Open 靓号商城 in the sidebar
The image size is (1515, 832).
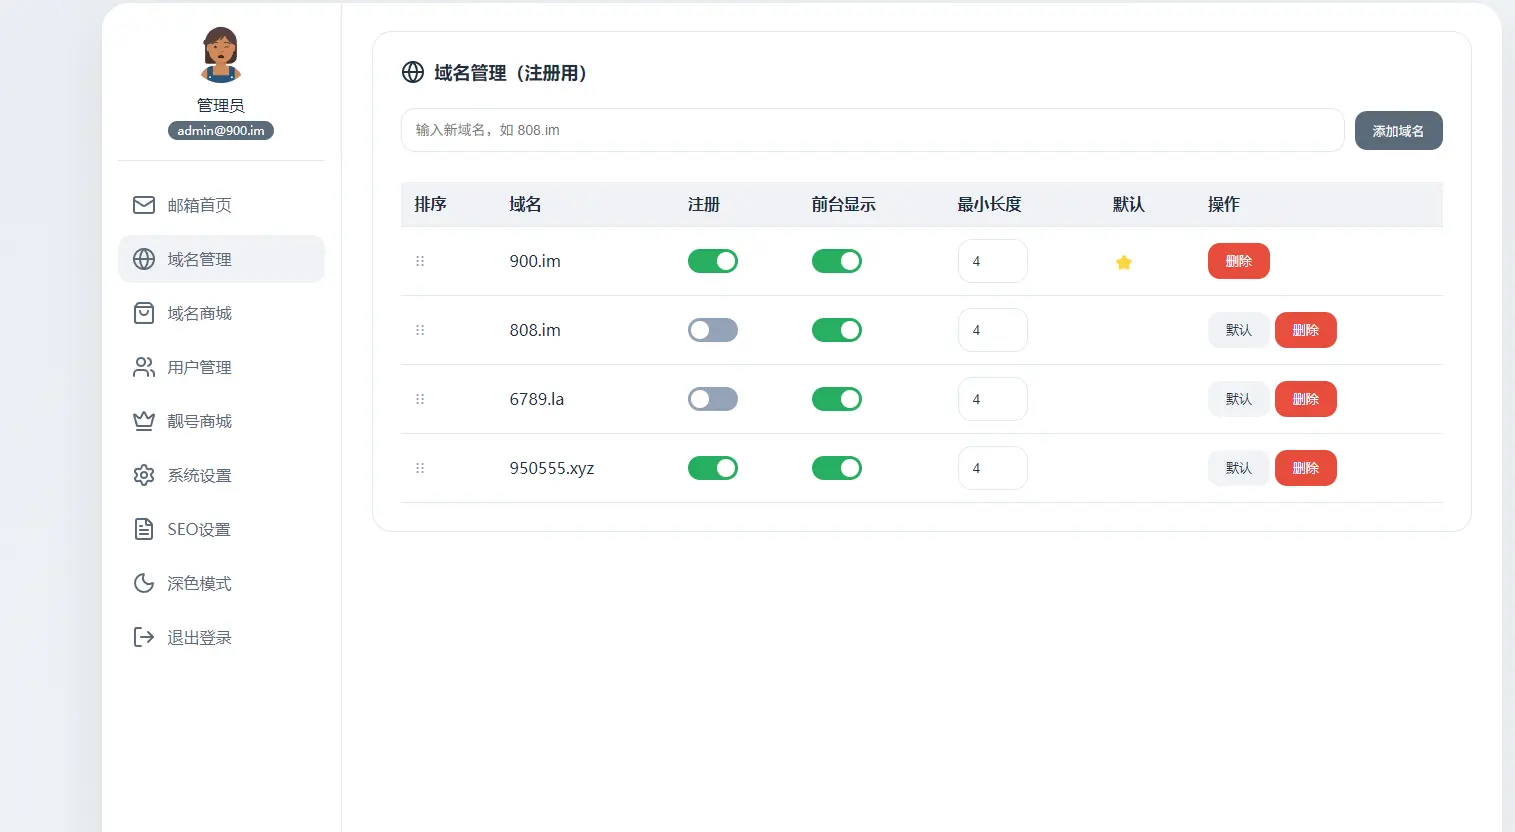coord(221,421)
